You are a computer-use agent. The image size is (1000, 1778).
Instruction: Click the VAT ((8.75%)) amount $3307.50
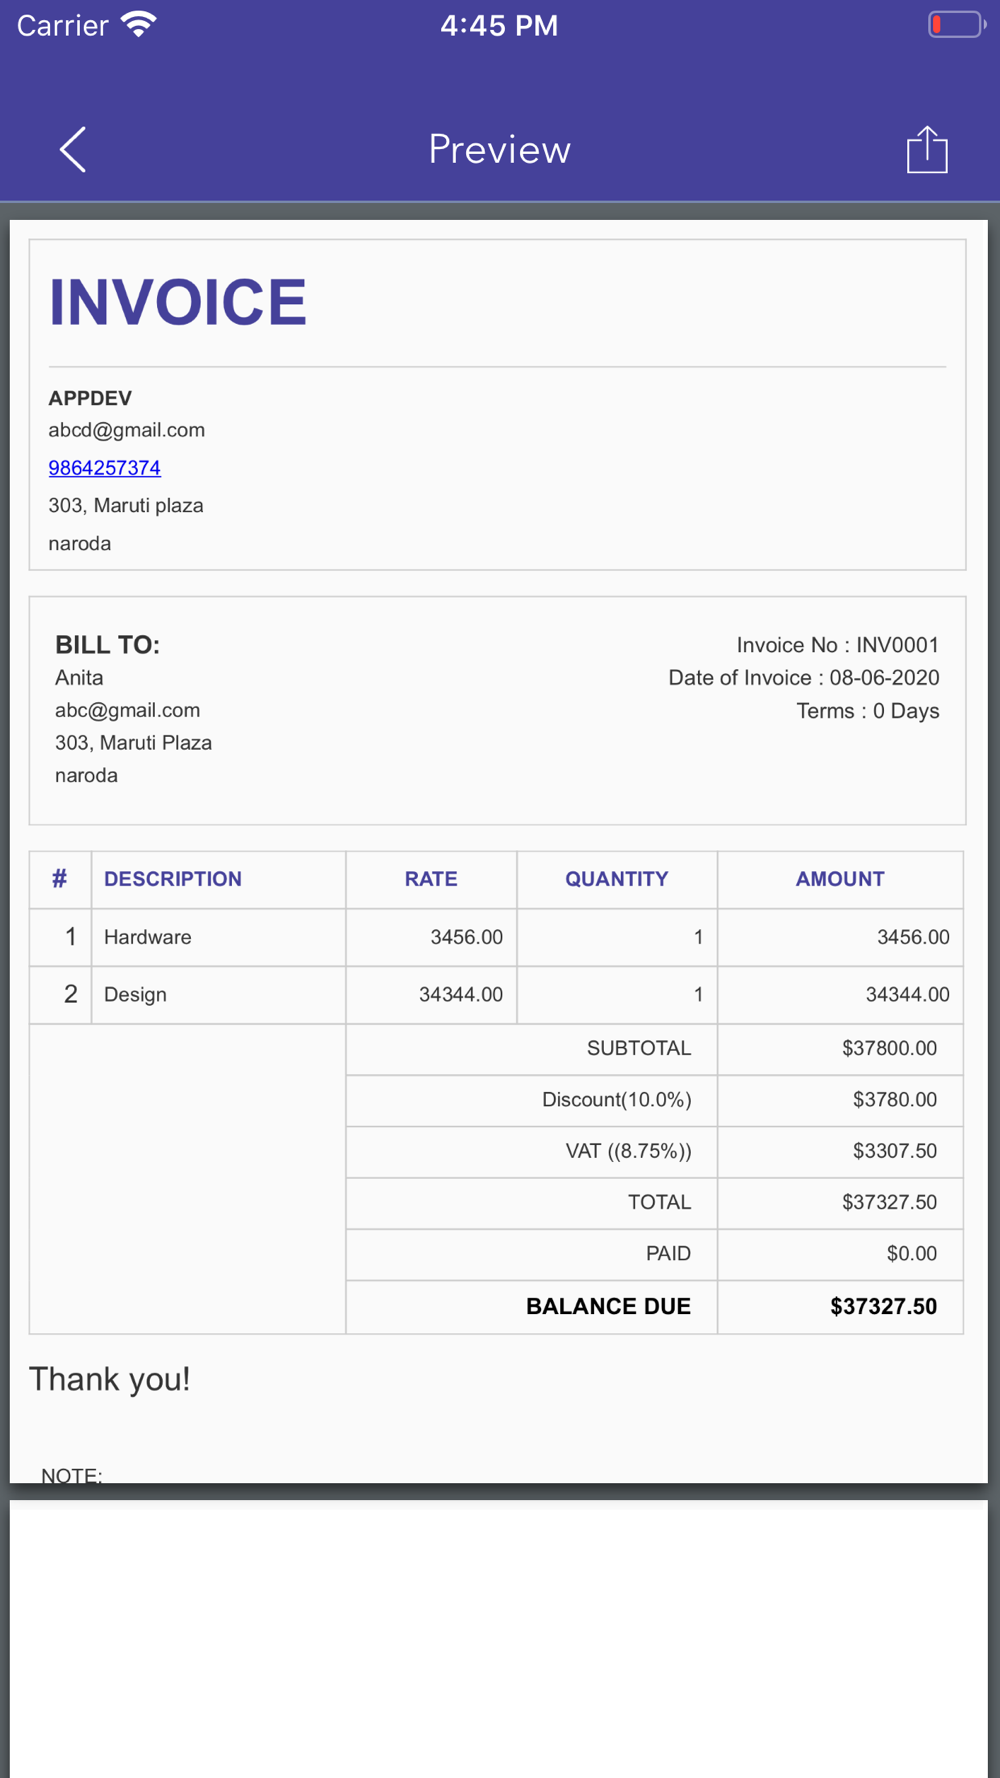coord(895,1151)
